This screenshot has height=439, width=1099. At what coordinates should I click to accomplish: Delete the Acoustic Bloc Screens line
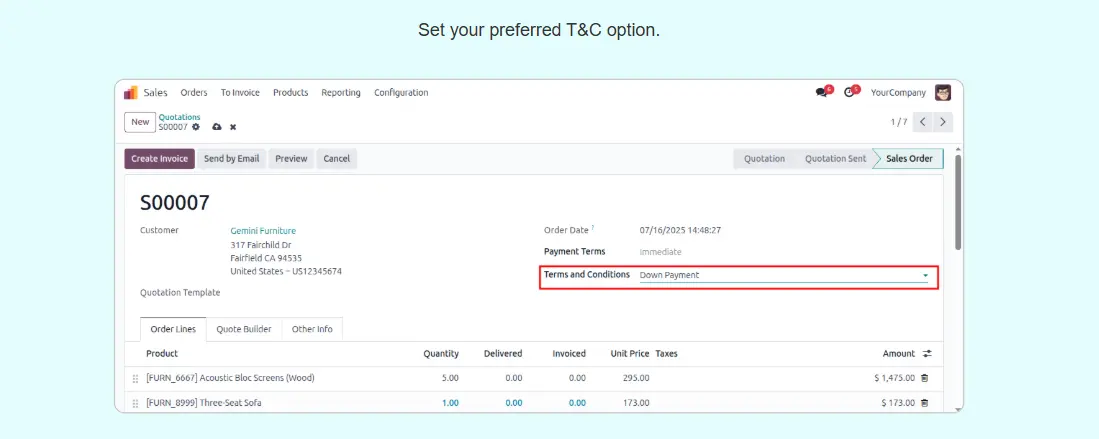click(x=924, y=378)
